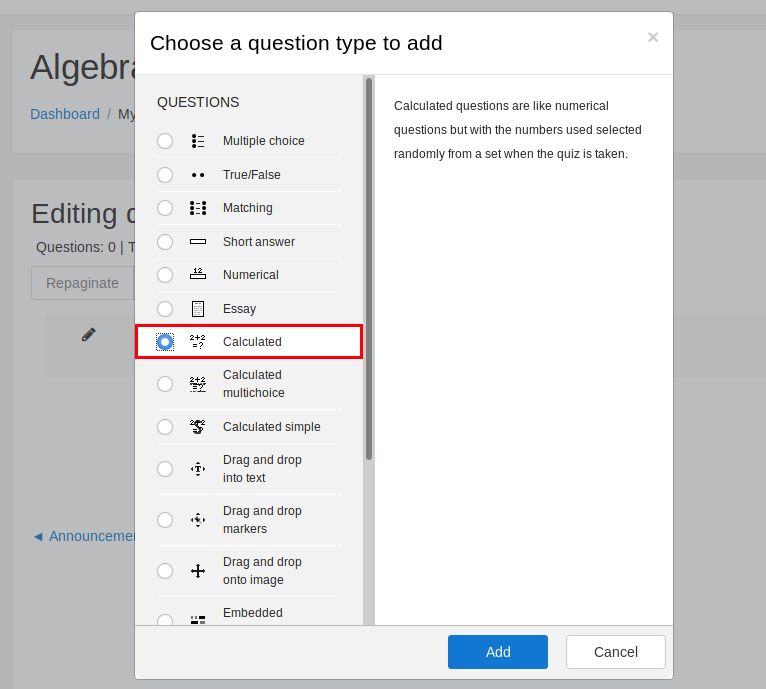Select the Multiple choice radio button
The height and width of the screenshot is (689, 766).
[x=165, y=141]
